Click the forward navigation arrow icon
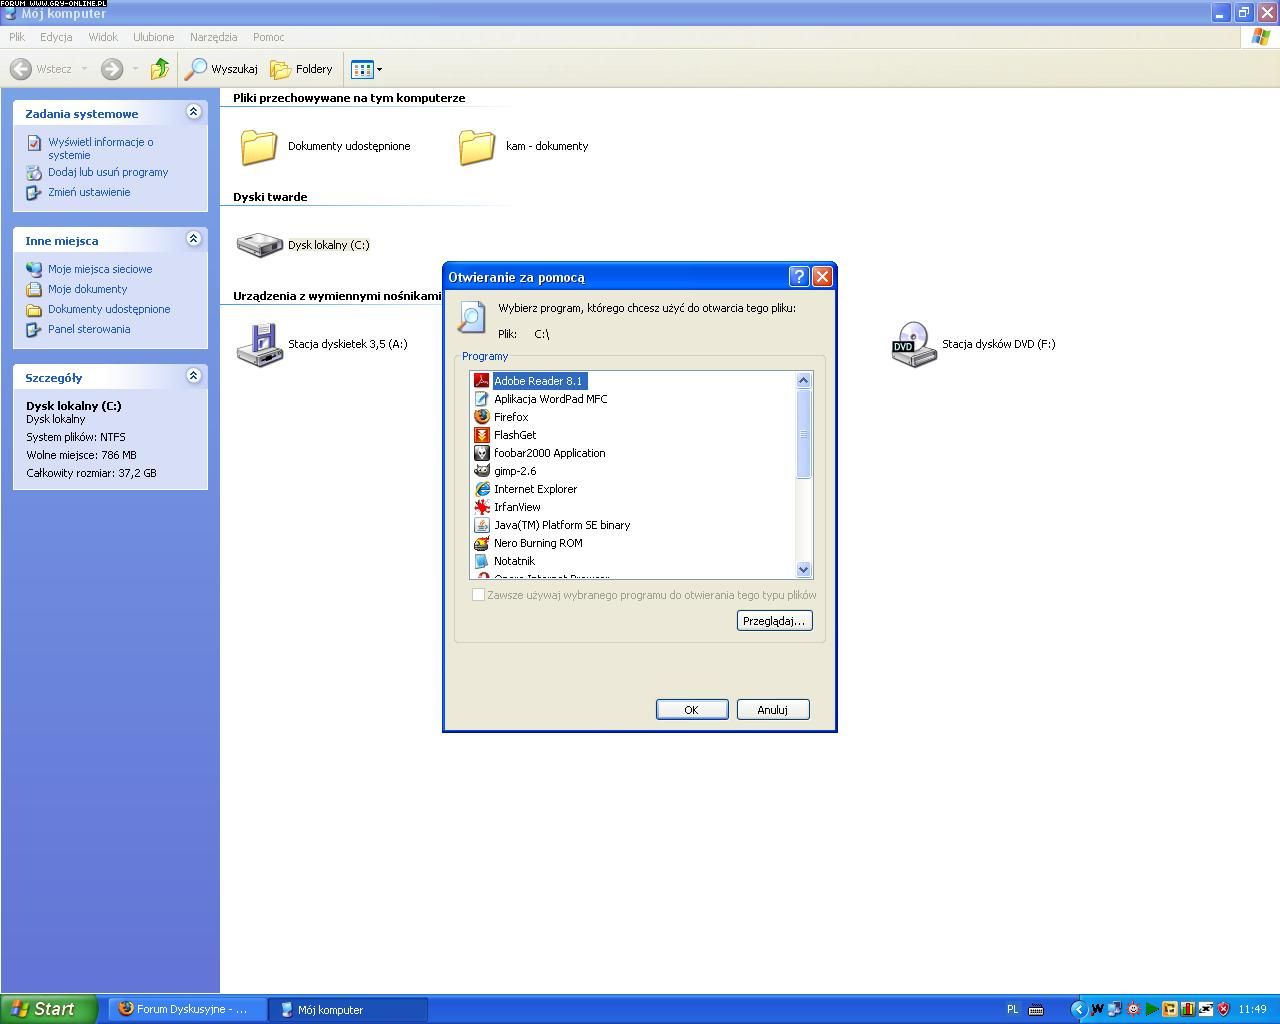This screenshot has width=1280, height=1024. click(112, 69)
